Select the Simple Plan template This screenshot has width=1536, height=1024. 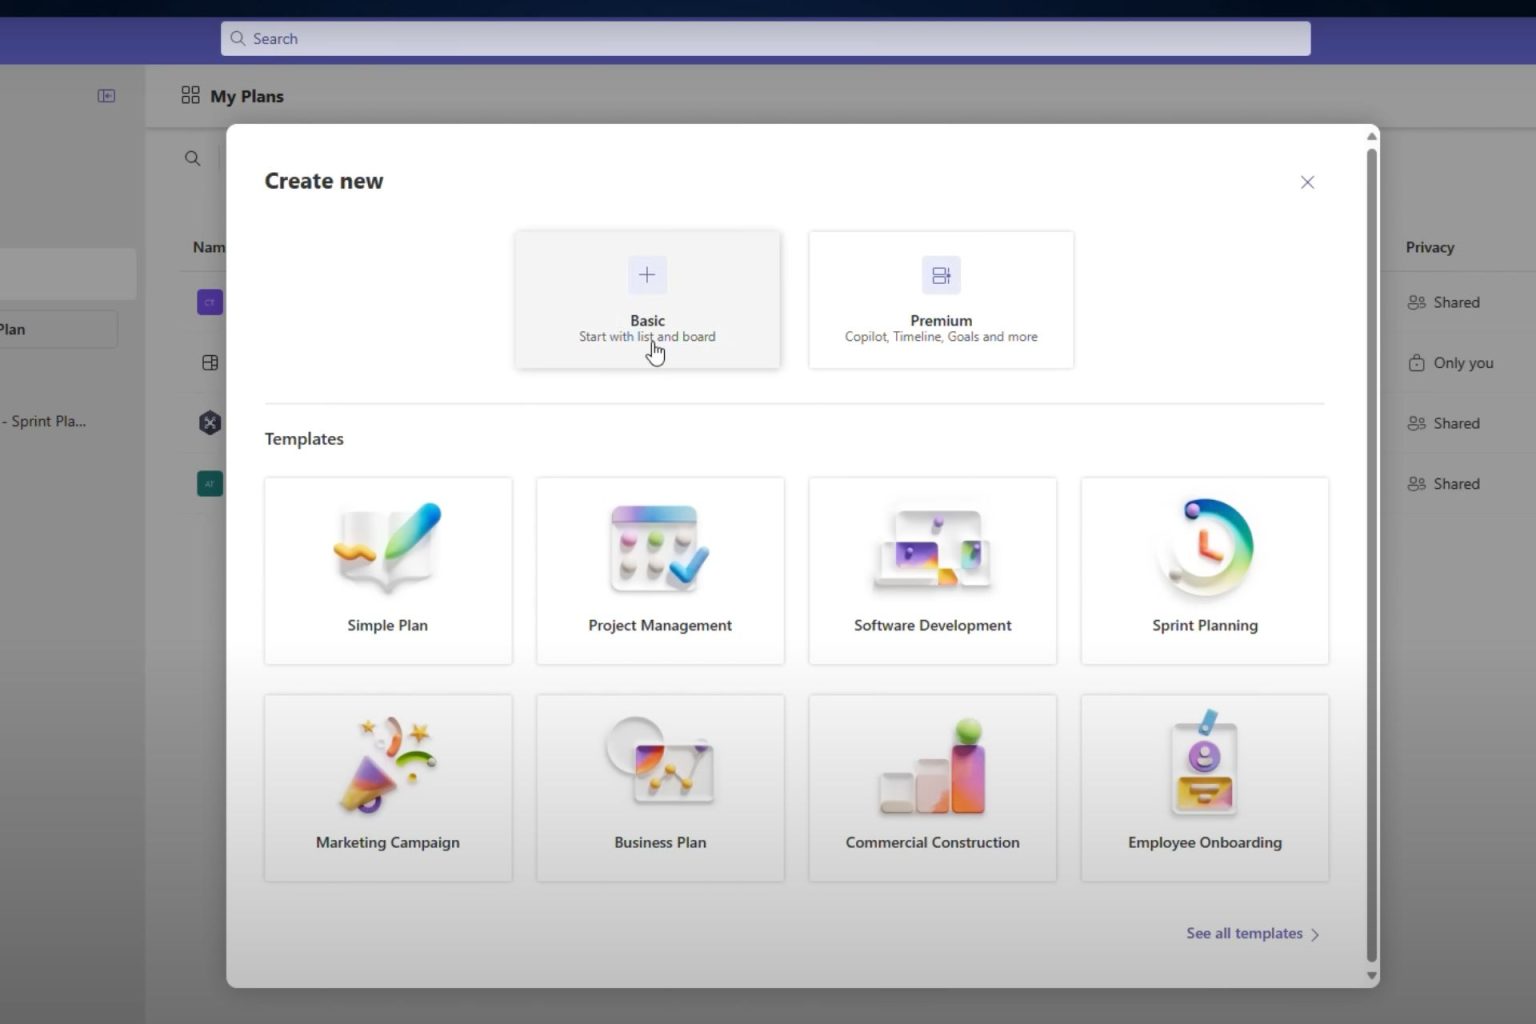point(388,571)
